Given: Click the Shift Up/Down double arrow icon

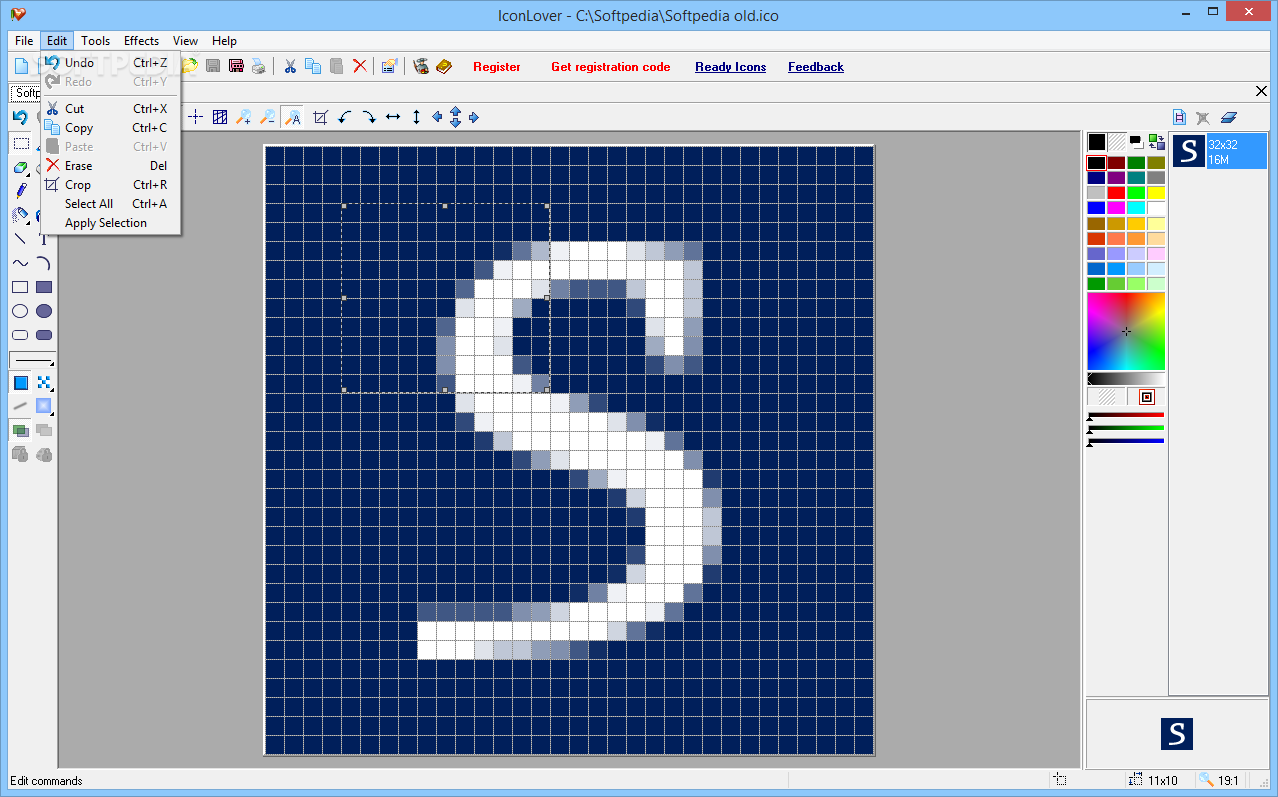Looking at the screenshot, I should (x=455, y=118).
